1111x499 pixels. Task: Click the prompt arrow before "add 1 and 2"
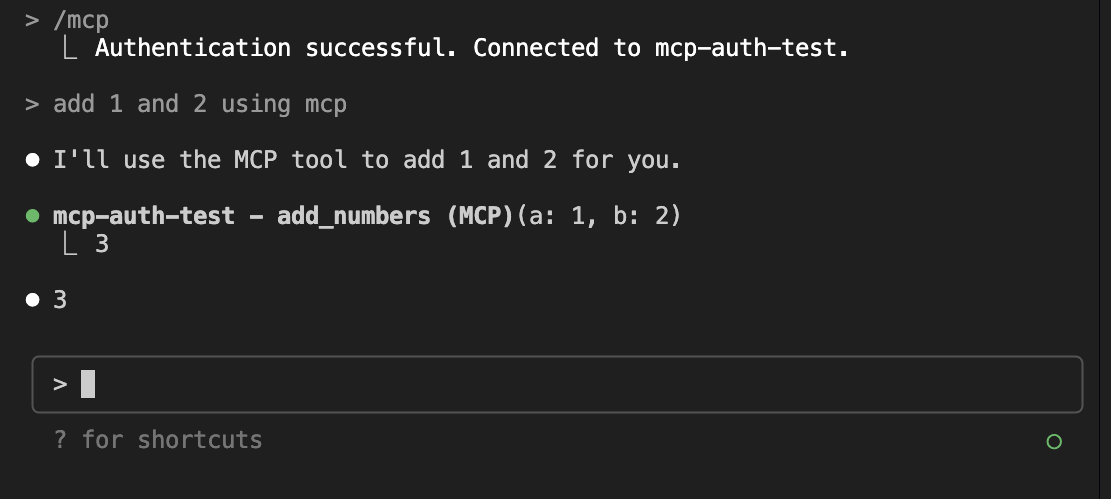point(33,104)
